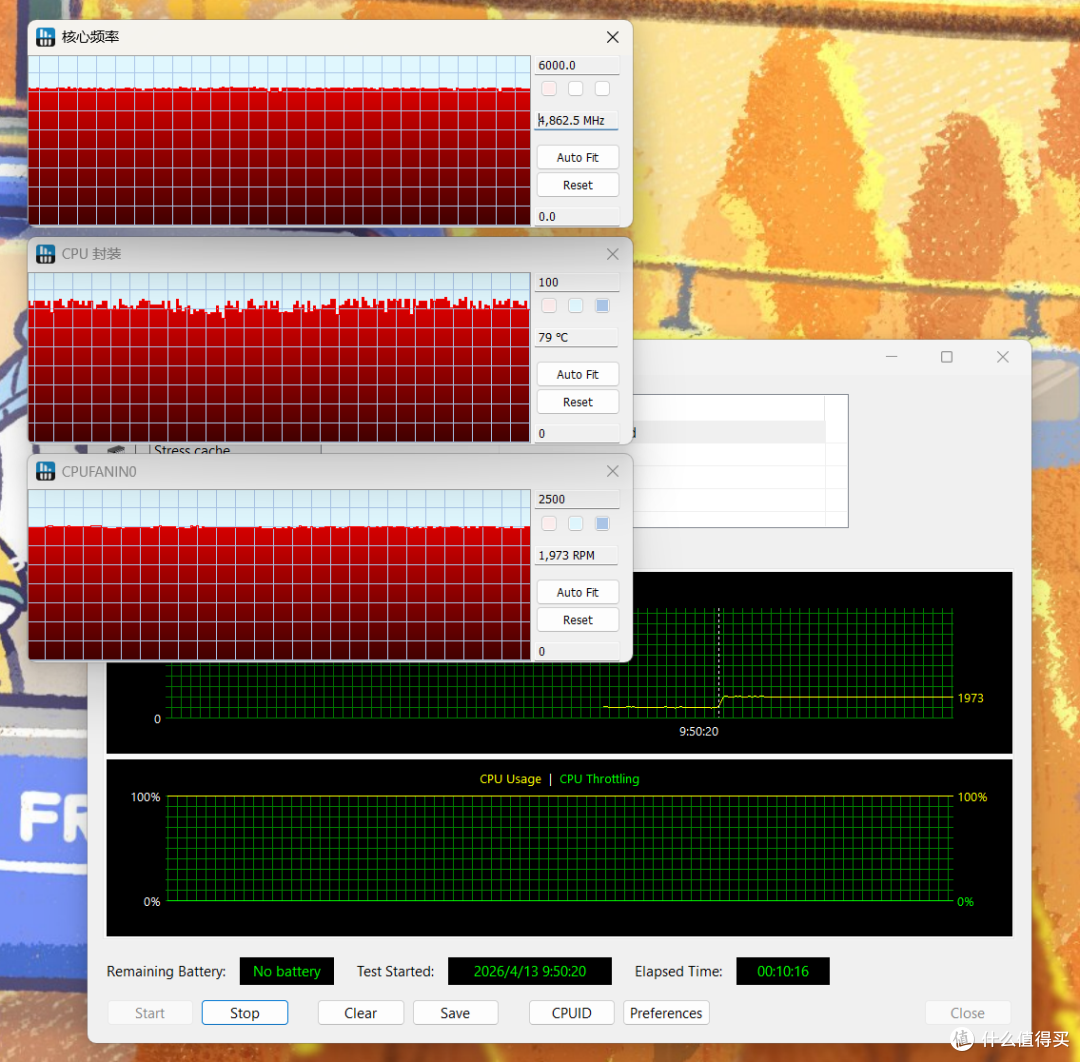Viewport: 1080px width, 1062px height.
Task: Click the Elapsed Time 00:10:16 field
Action: [x=782, y=971]
